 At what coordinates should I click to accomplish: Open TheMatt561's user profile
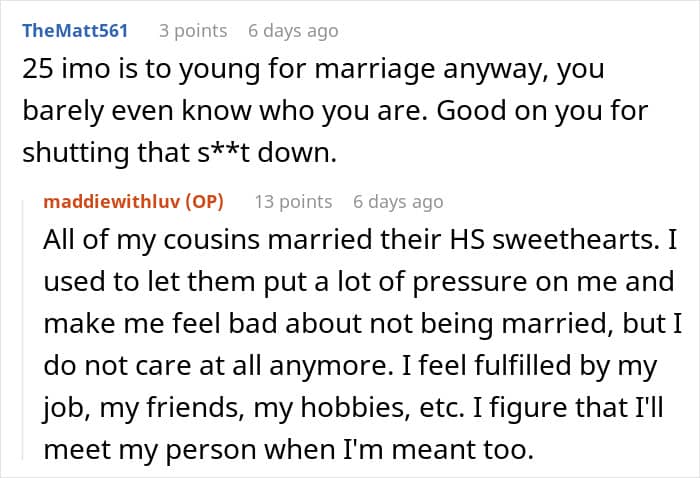point(75,31)
